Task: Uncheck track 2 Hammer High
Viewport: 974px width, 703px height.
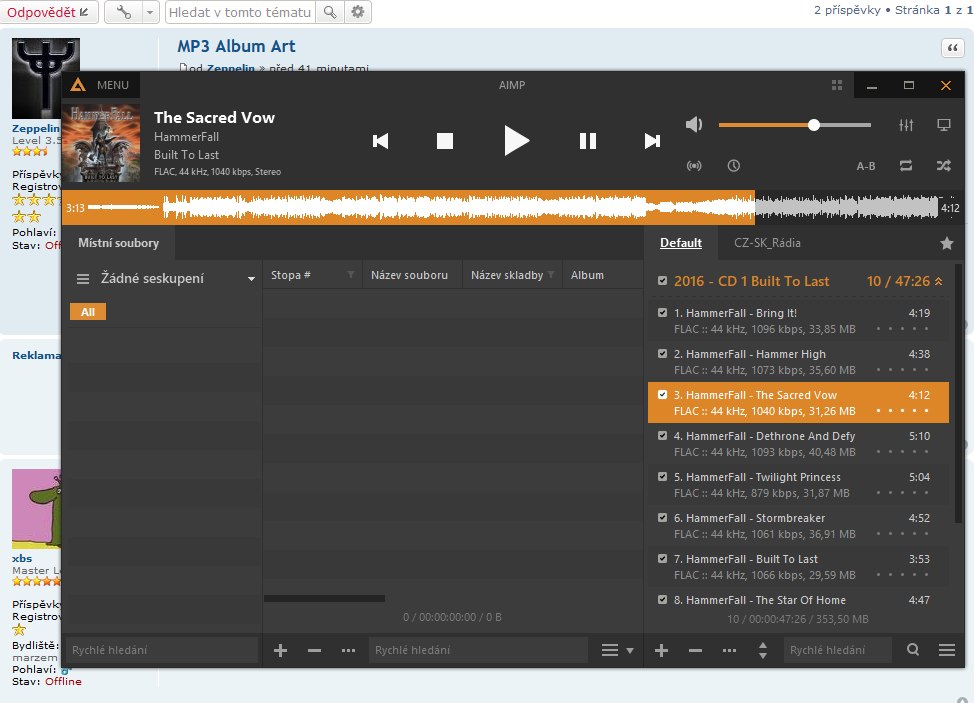Action: coord(662,354)
